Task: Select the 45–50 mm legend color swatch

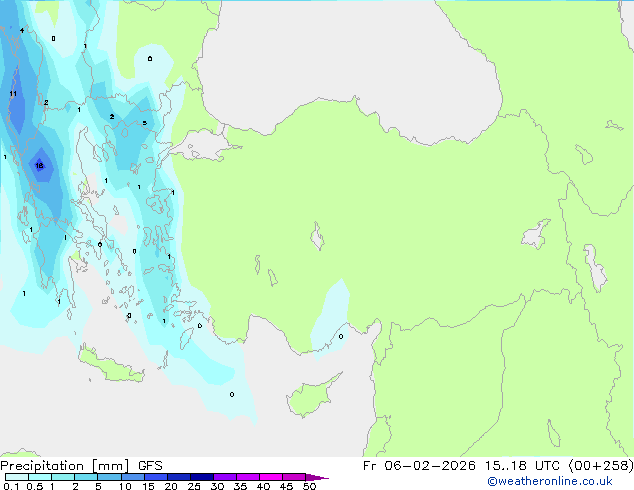Action: [294, 477]
